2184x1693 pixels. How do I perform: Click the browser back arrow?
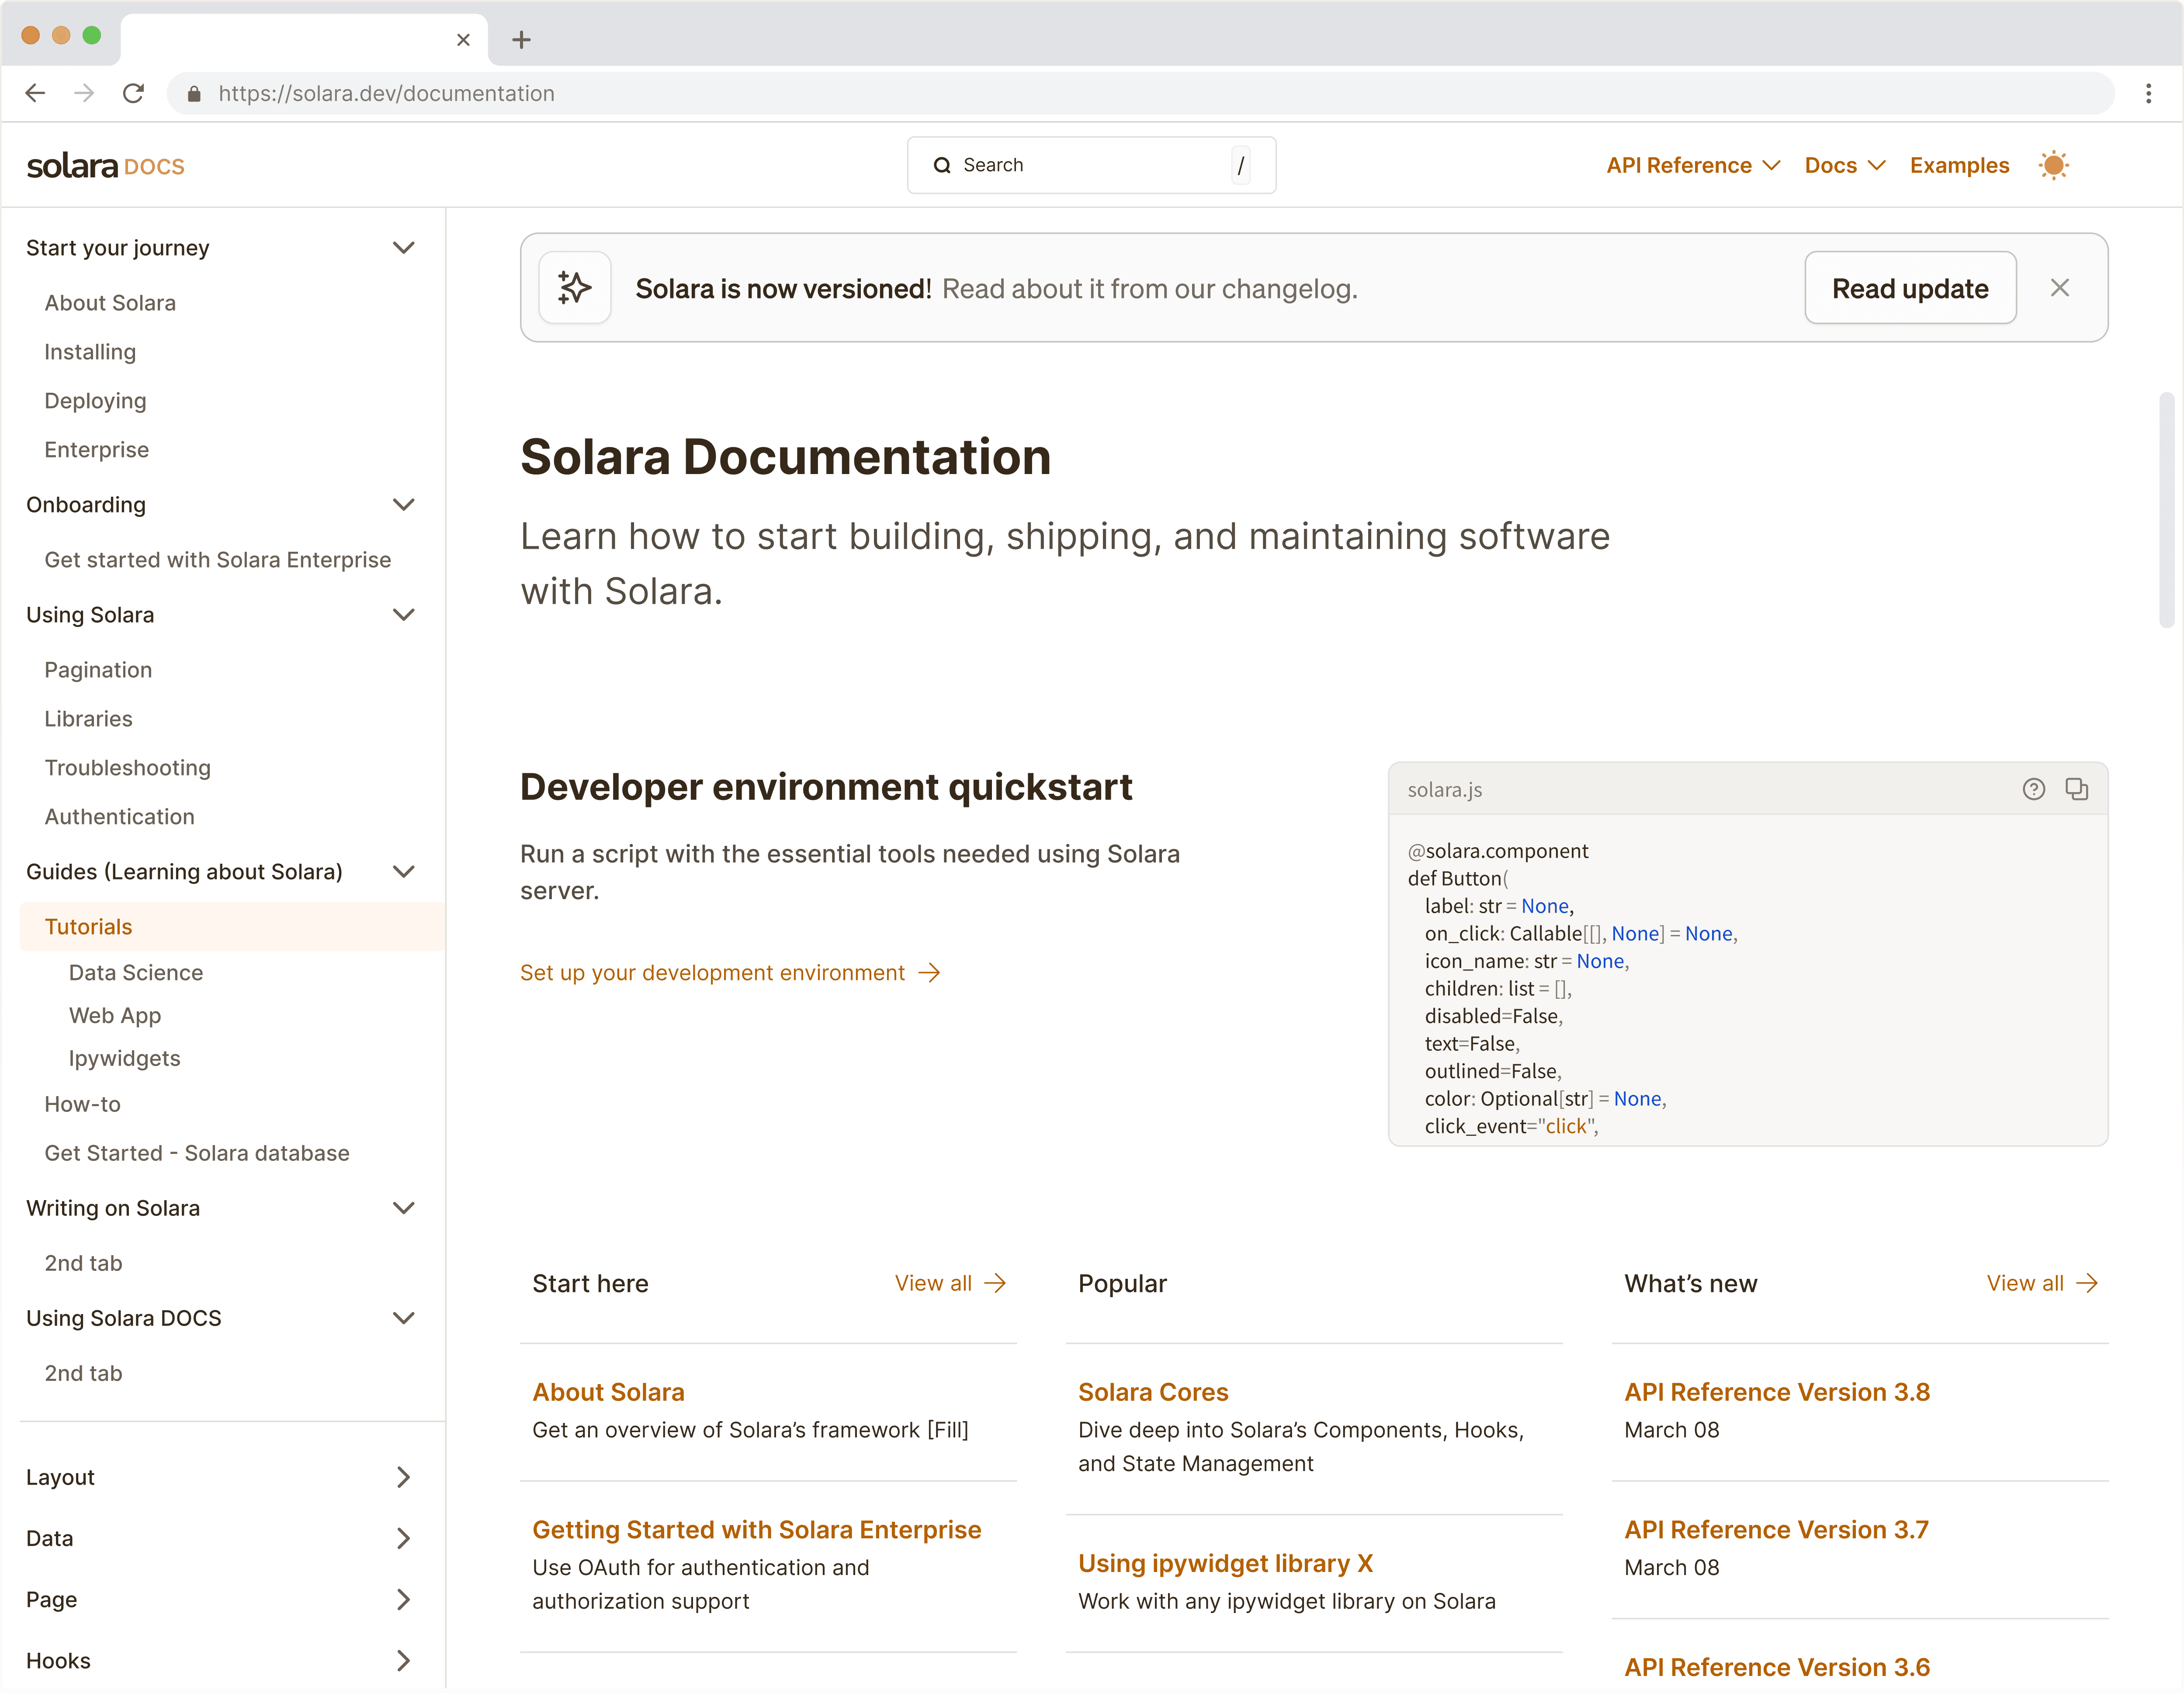click(35, 93)
